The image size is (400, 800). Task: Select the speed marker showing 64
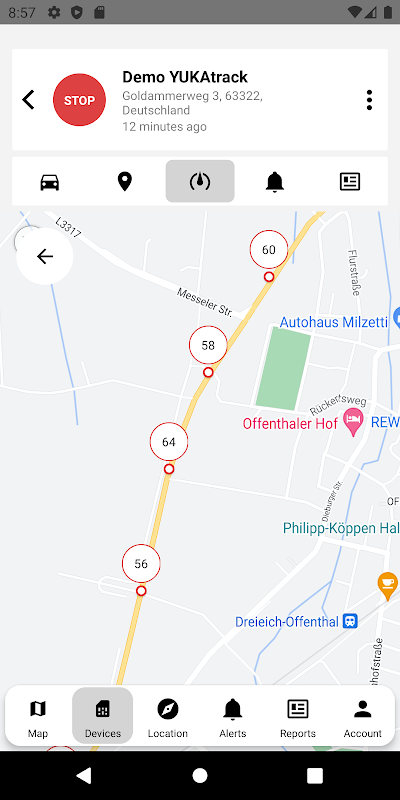tap(169, 442)
